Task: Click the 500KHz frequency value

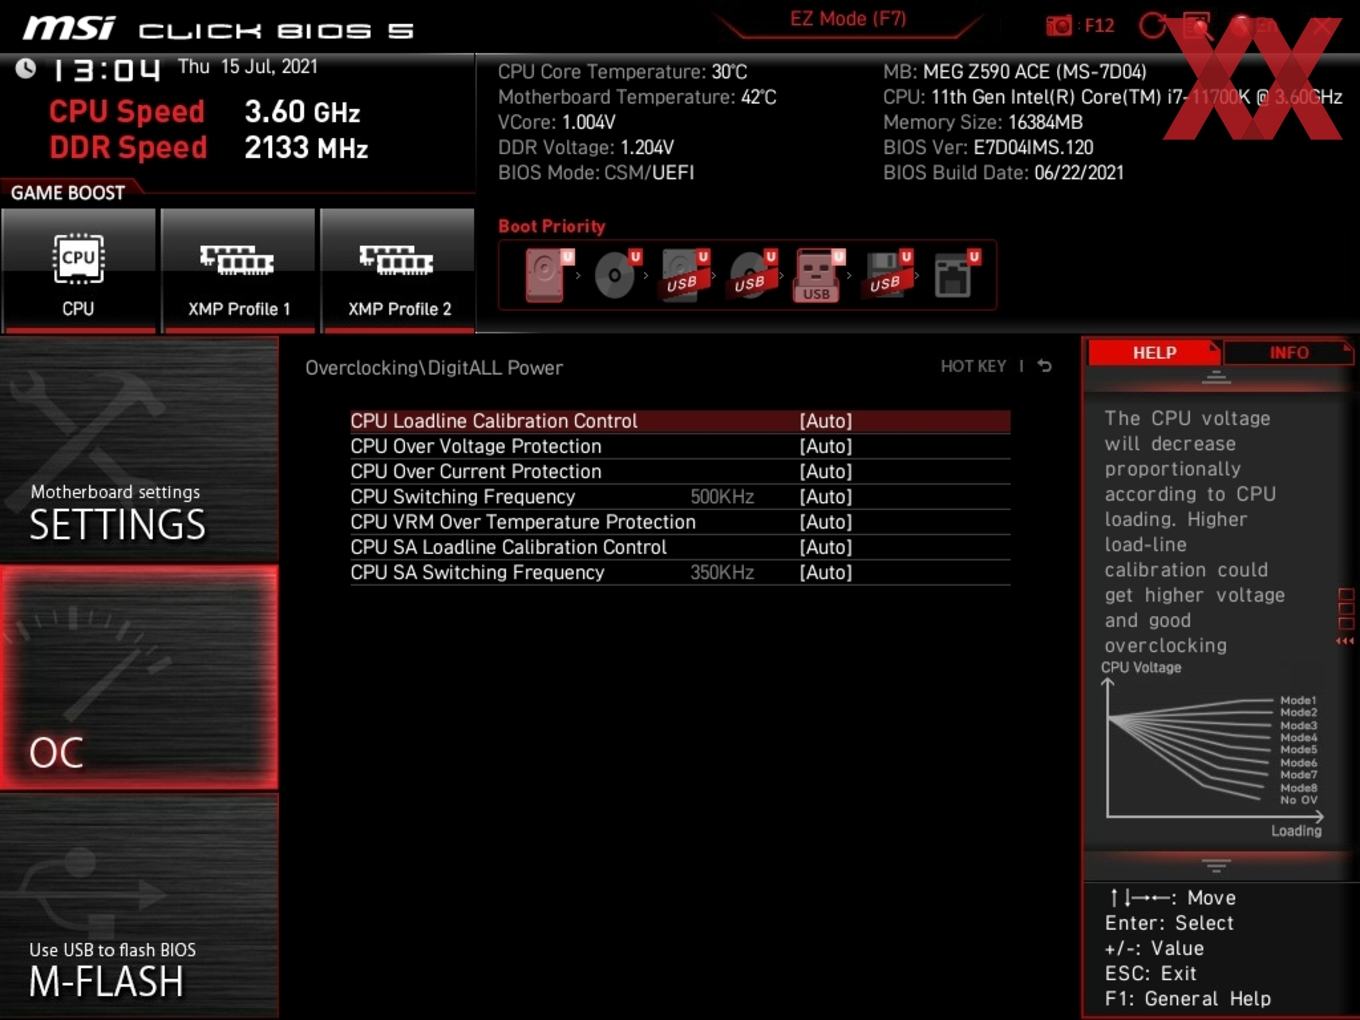Action: pyautogui.click(x=722, y=497)
